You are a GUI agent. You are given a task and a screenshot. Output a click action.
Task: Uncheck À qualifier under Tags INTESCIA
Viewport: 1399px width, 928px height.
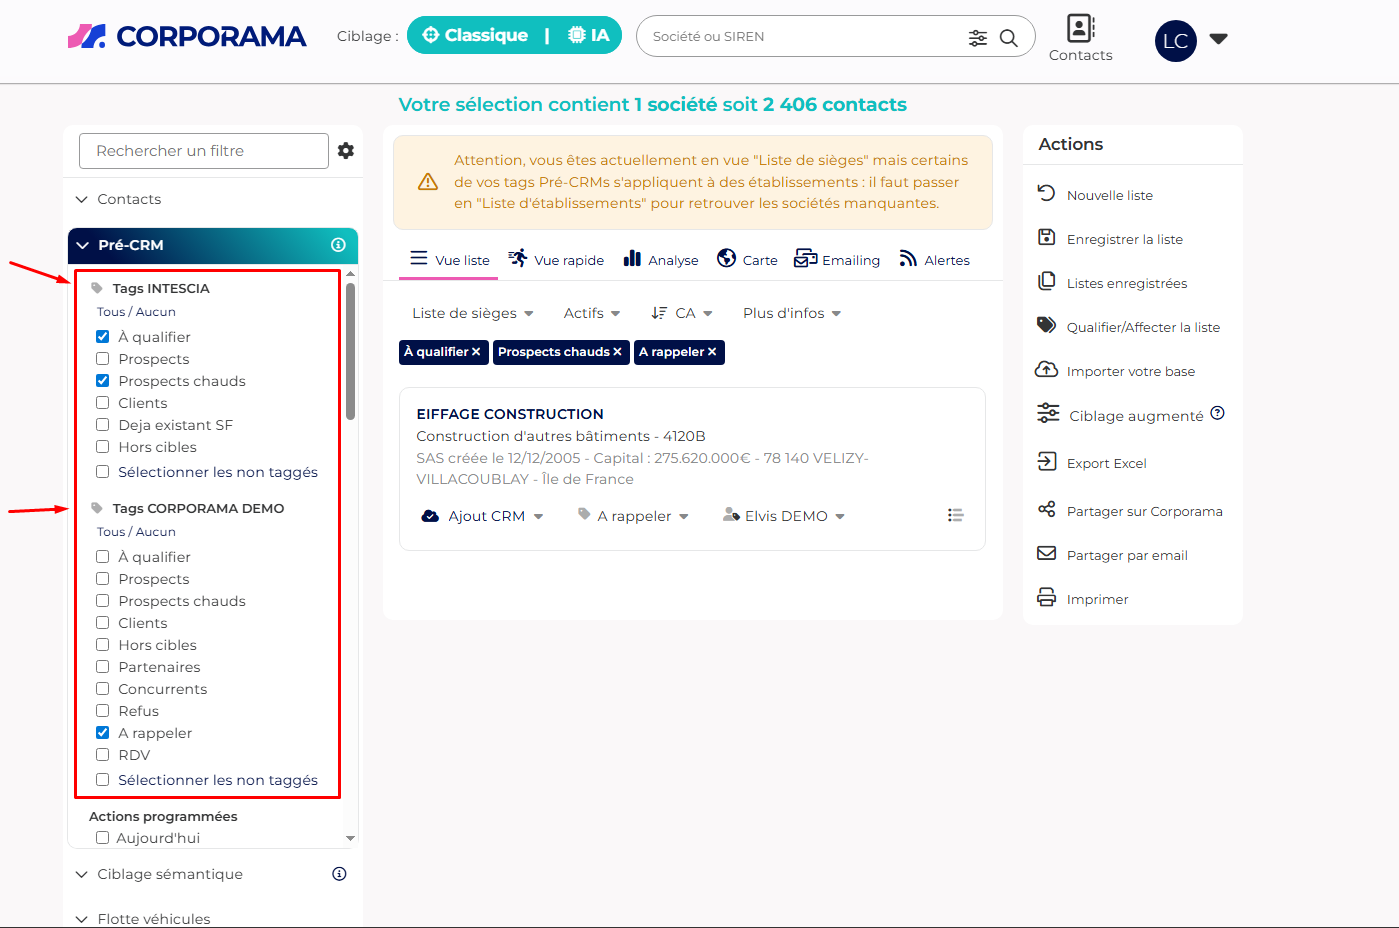tap(103, 337)
